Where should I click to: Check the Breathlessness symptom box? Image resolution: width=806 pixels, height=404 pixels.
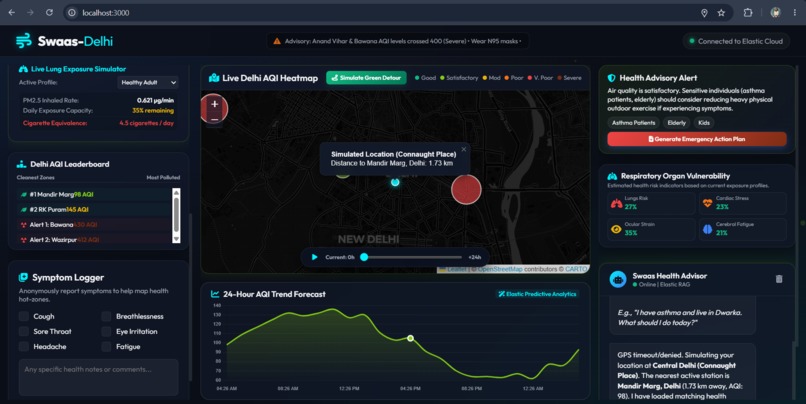(x=106, y=316)
